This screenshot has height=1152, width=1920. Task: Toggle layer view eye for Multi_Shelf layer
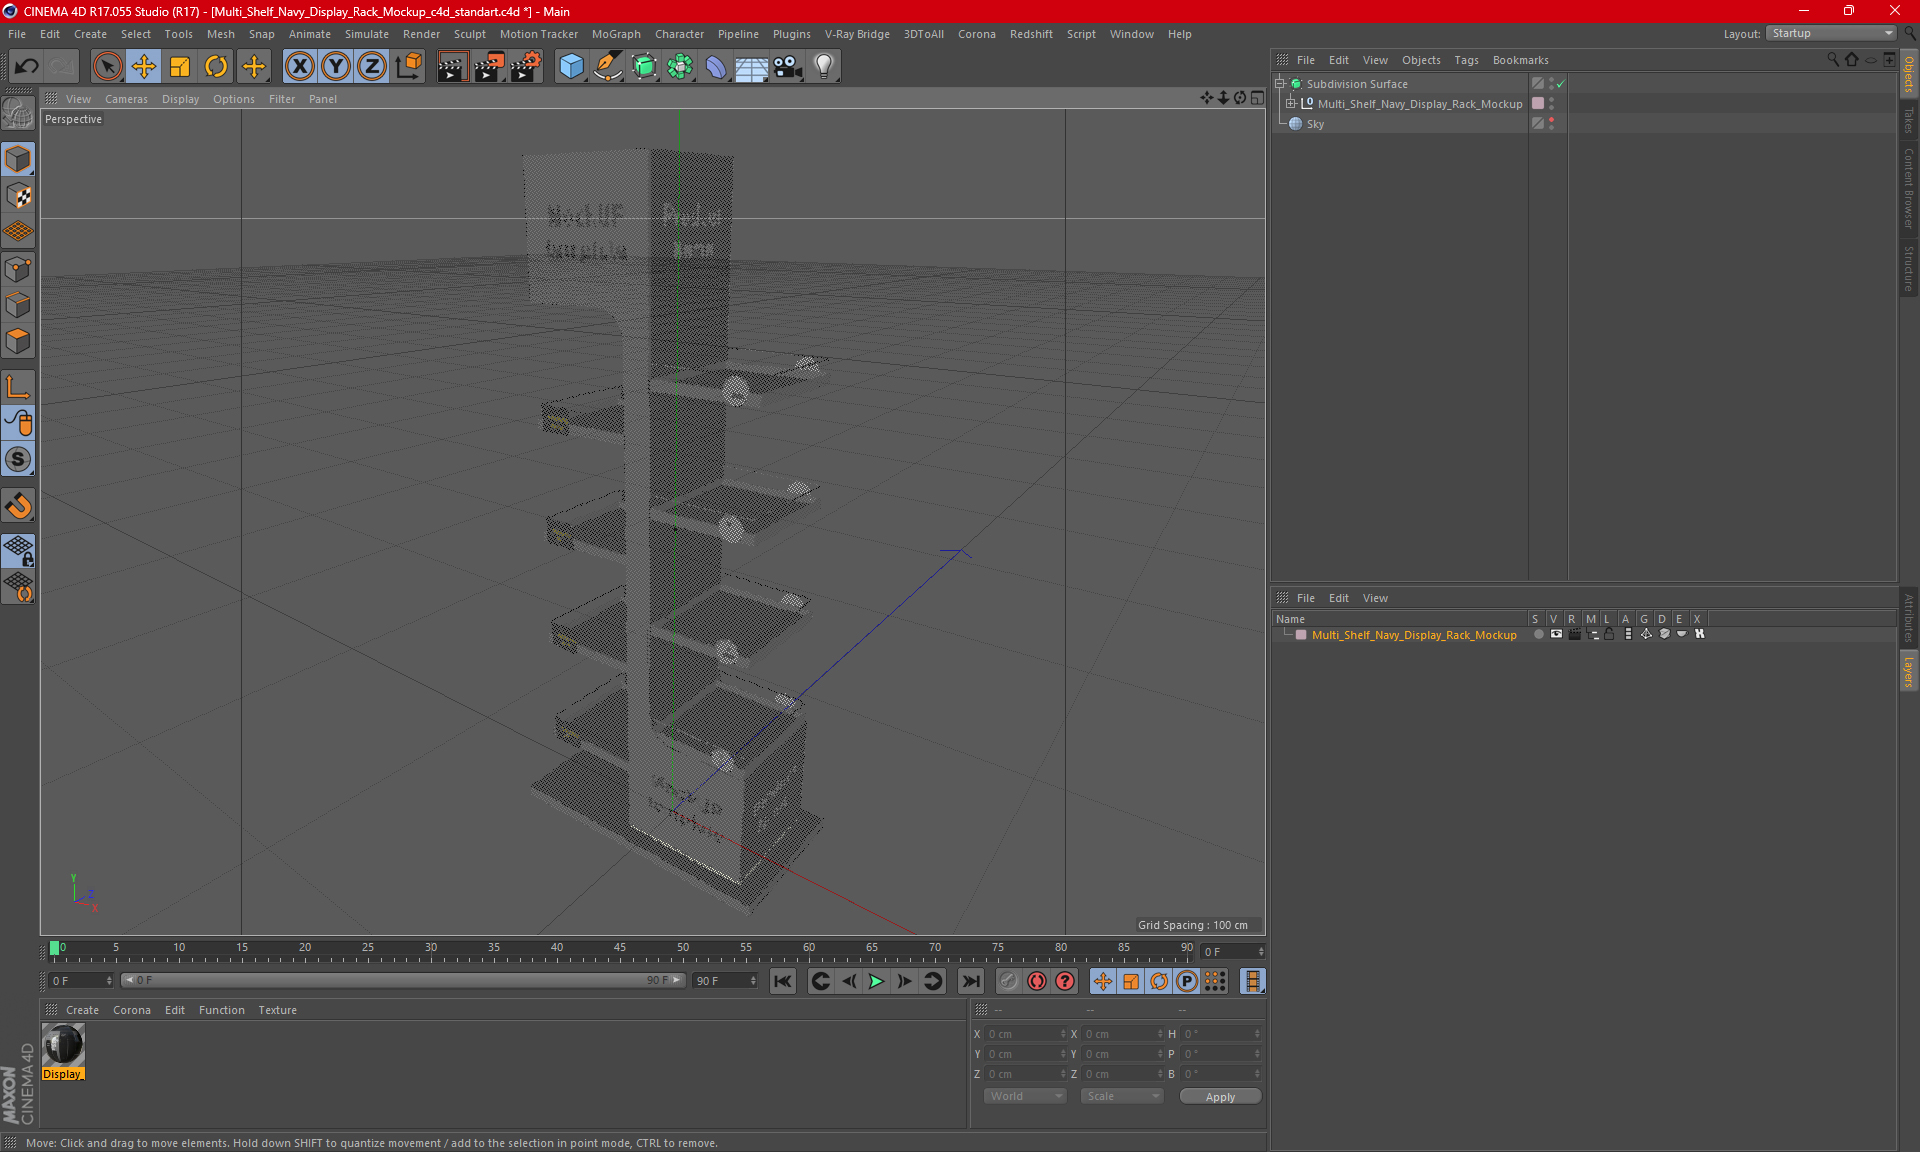tap(1556, 634)
